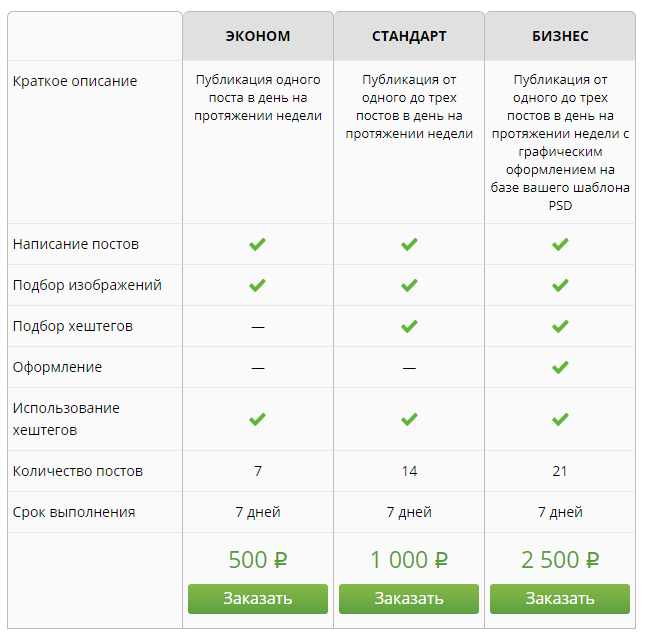Click Заказать for the Бизнес plan

[x=560, y=599]
